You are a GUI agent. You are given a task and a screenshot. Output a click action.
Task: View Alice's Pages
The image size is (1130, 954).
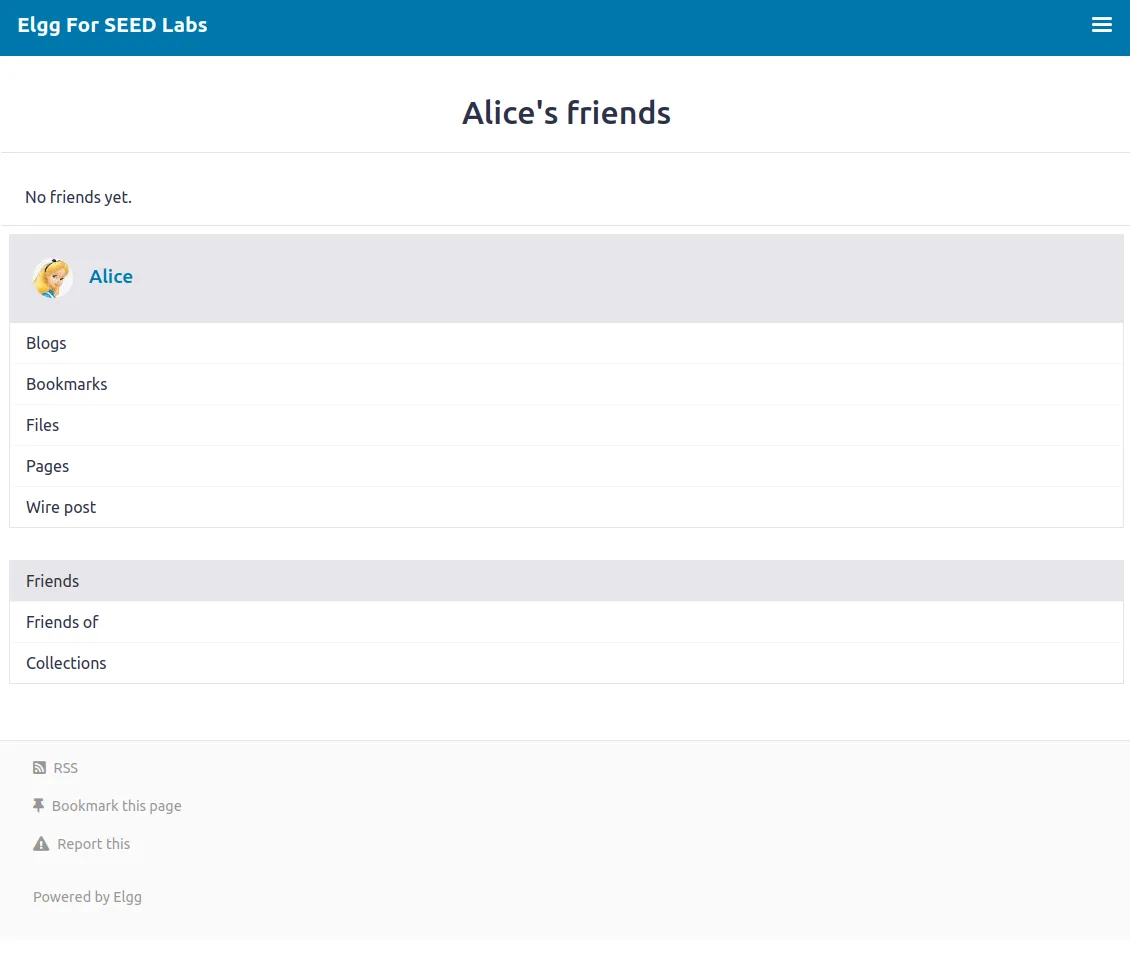point(47,466)
